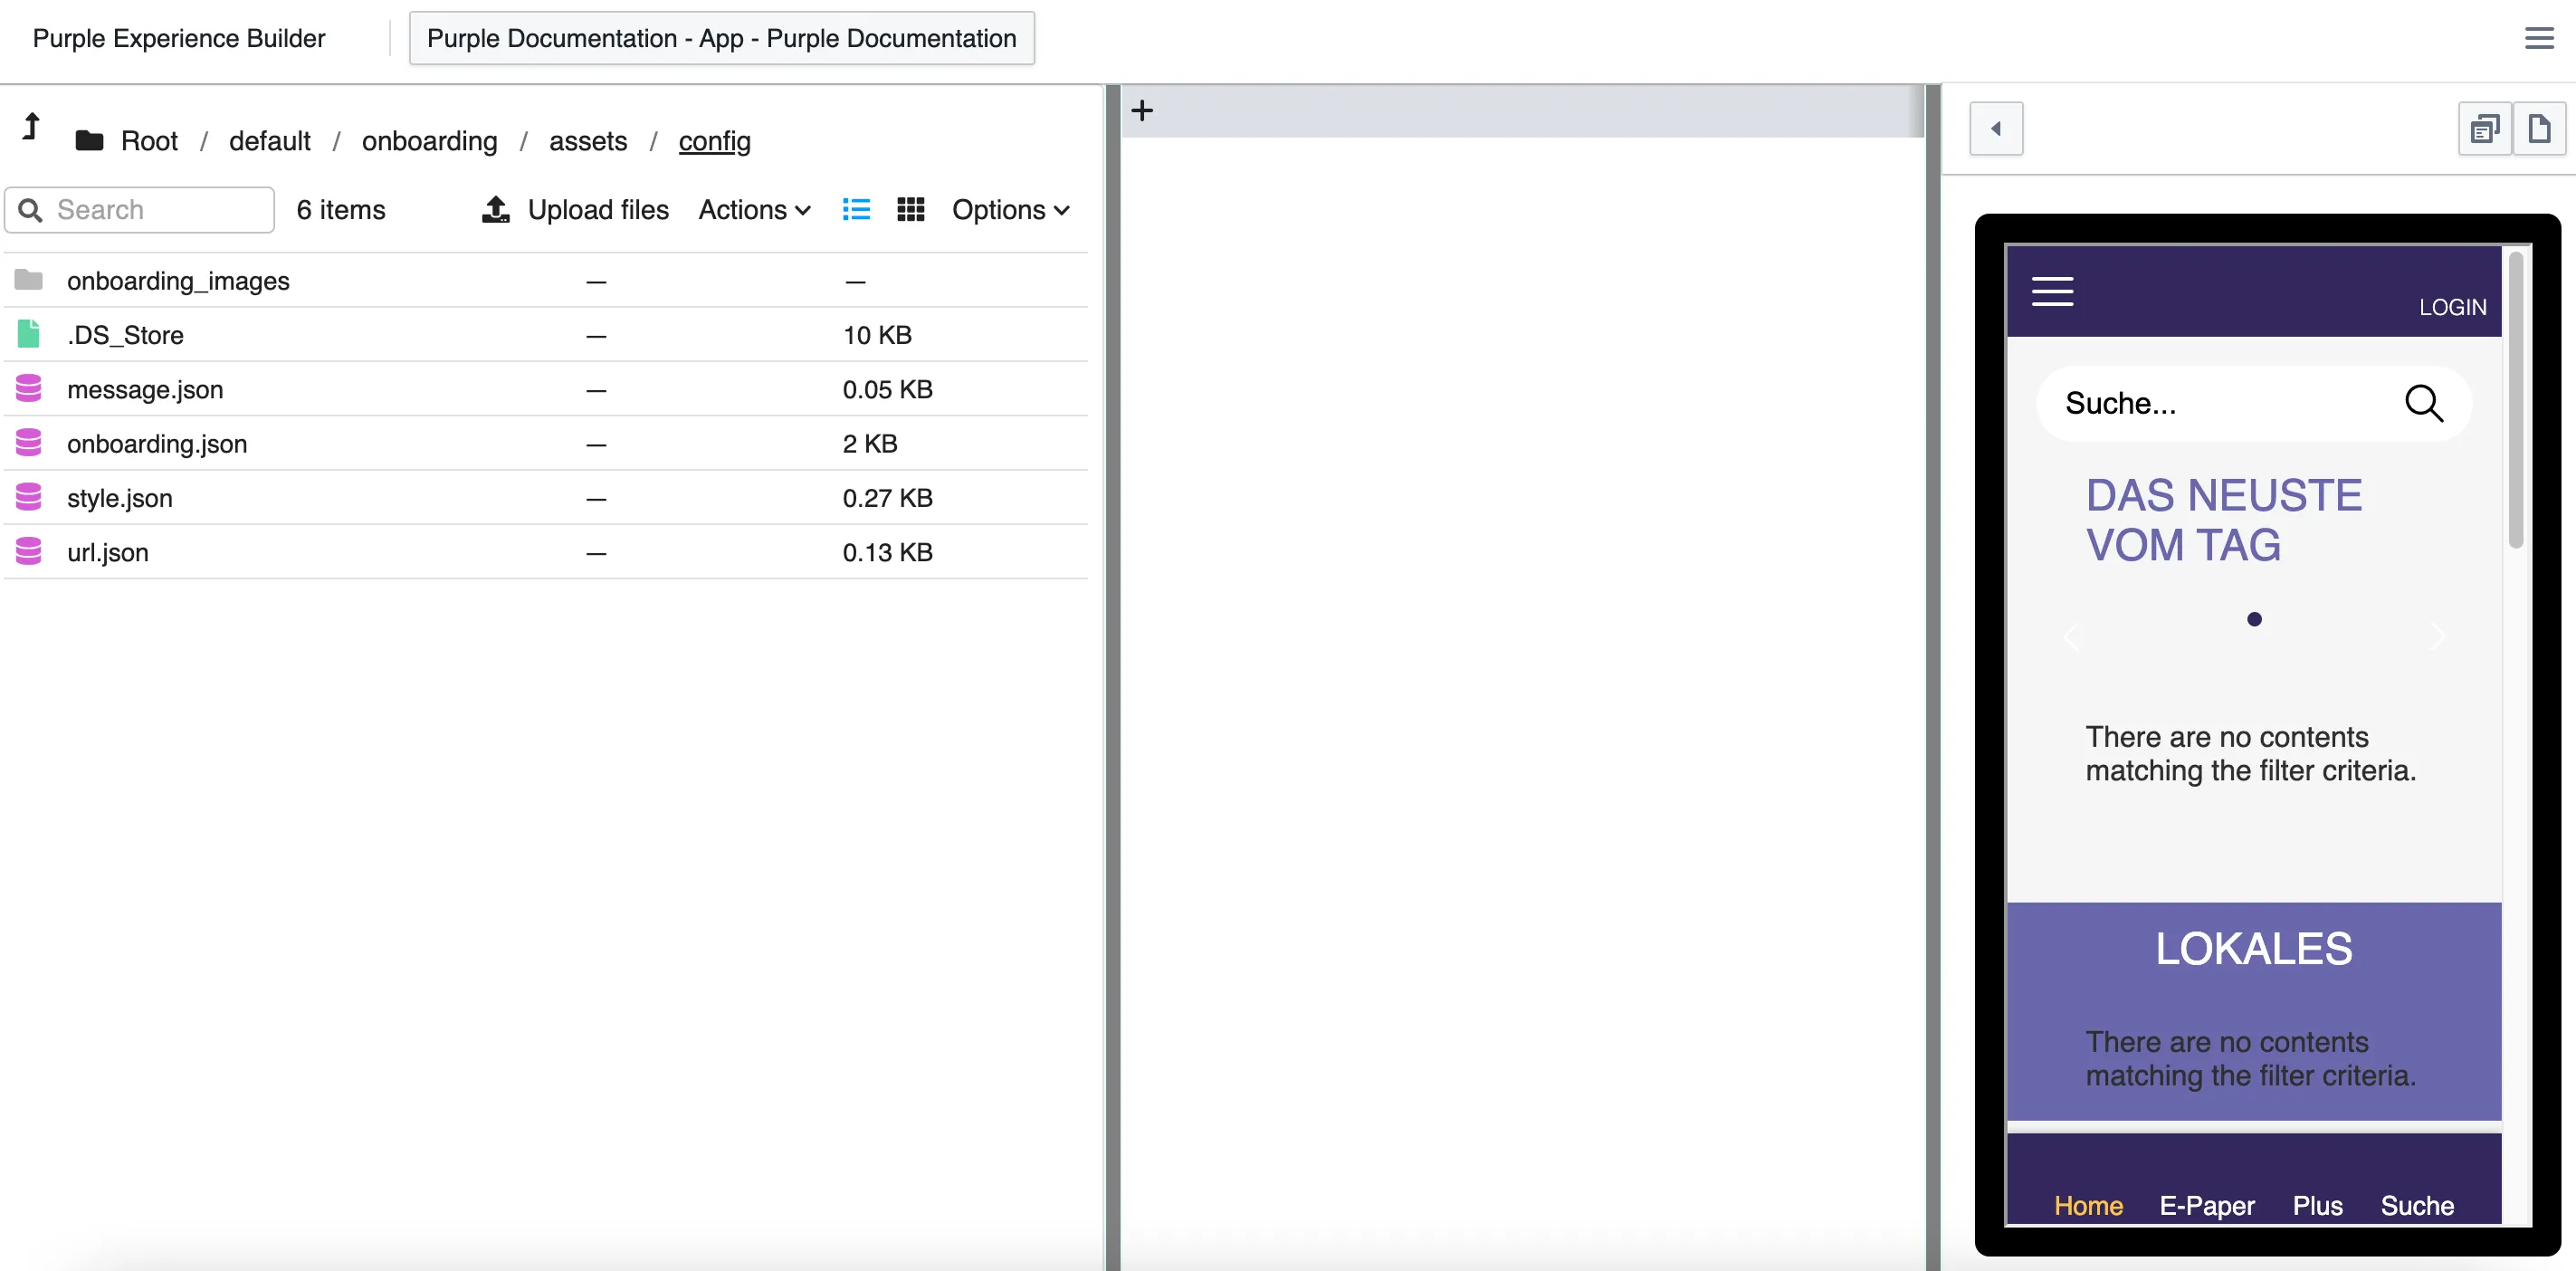The height and width of the screenshot is (1271, 2576).
Task: Click the hamburger menu icon at top right
Action: 2539,38
